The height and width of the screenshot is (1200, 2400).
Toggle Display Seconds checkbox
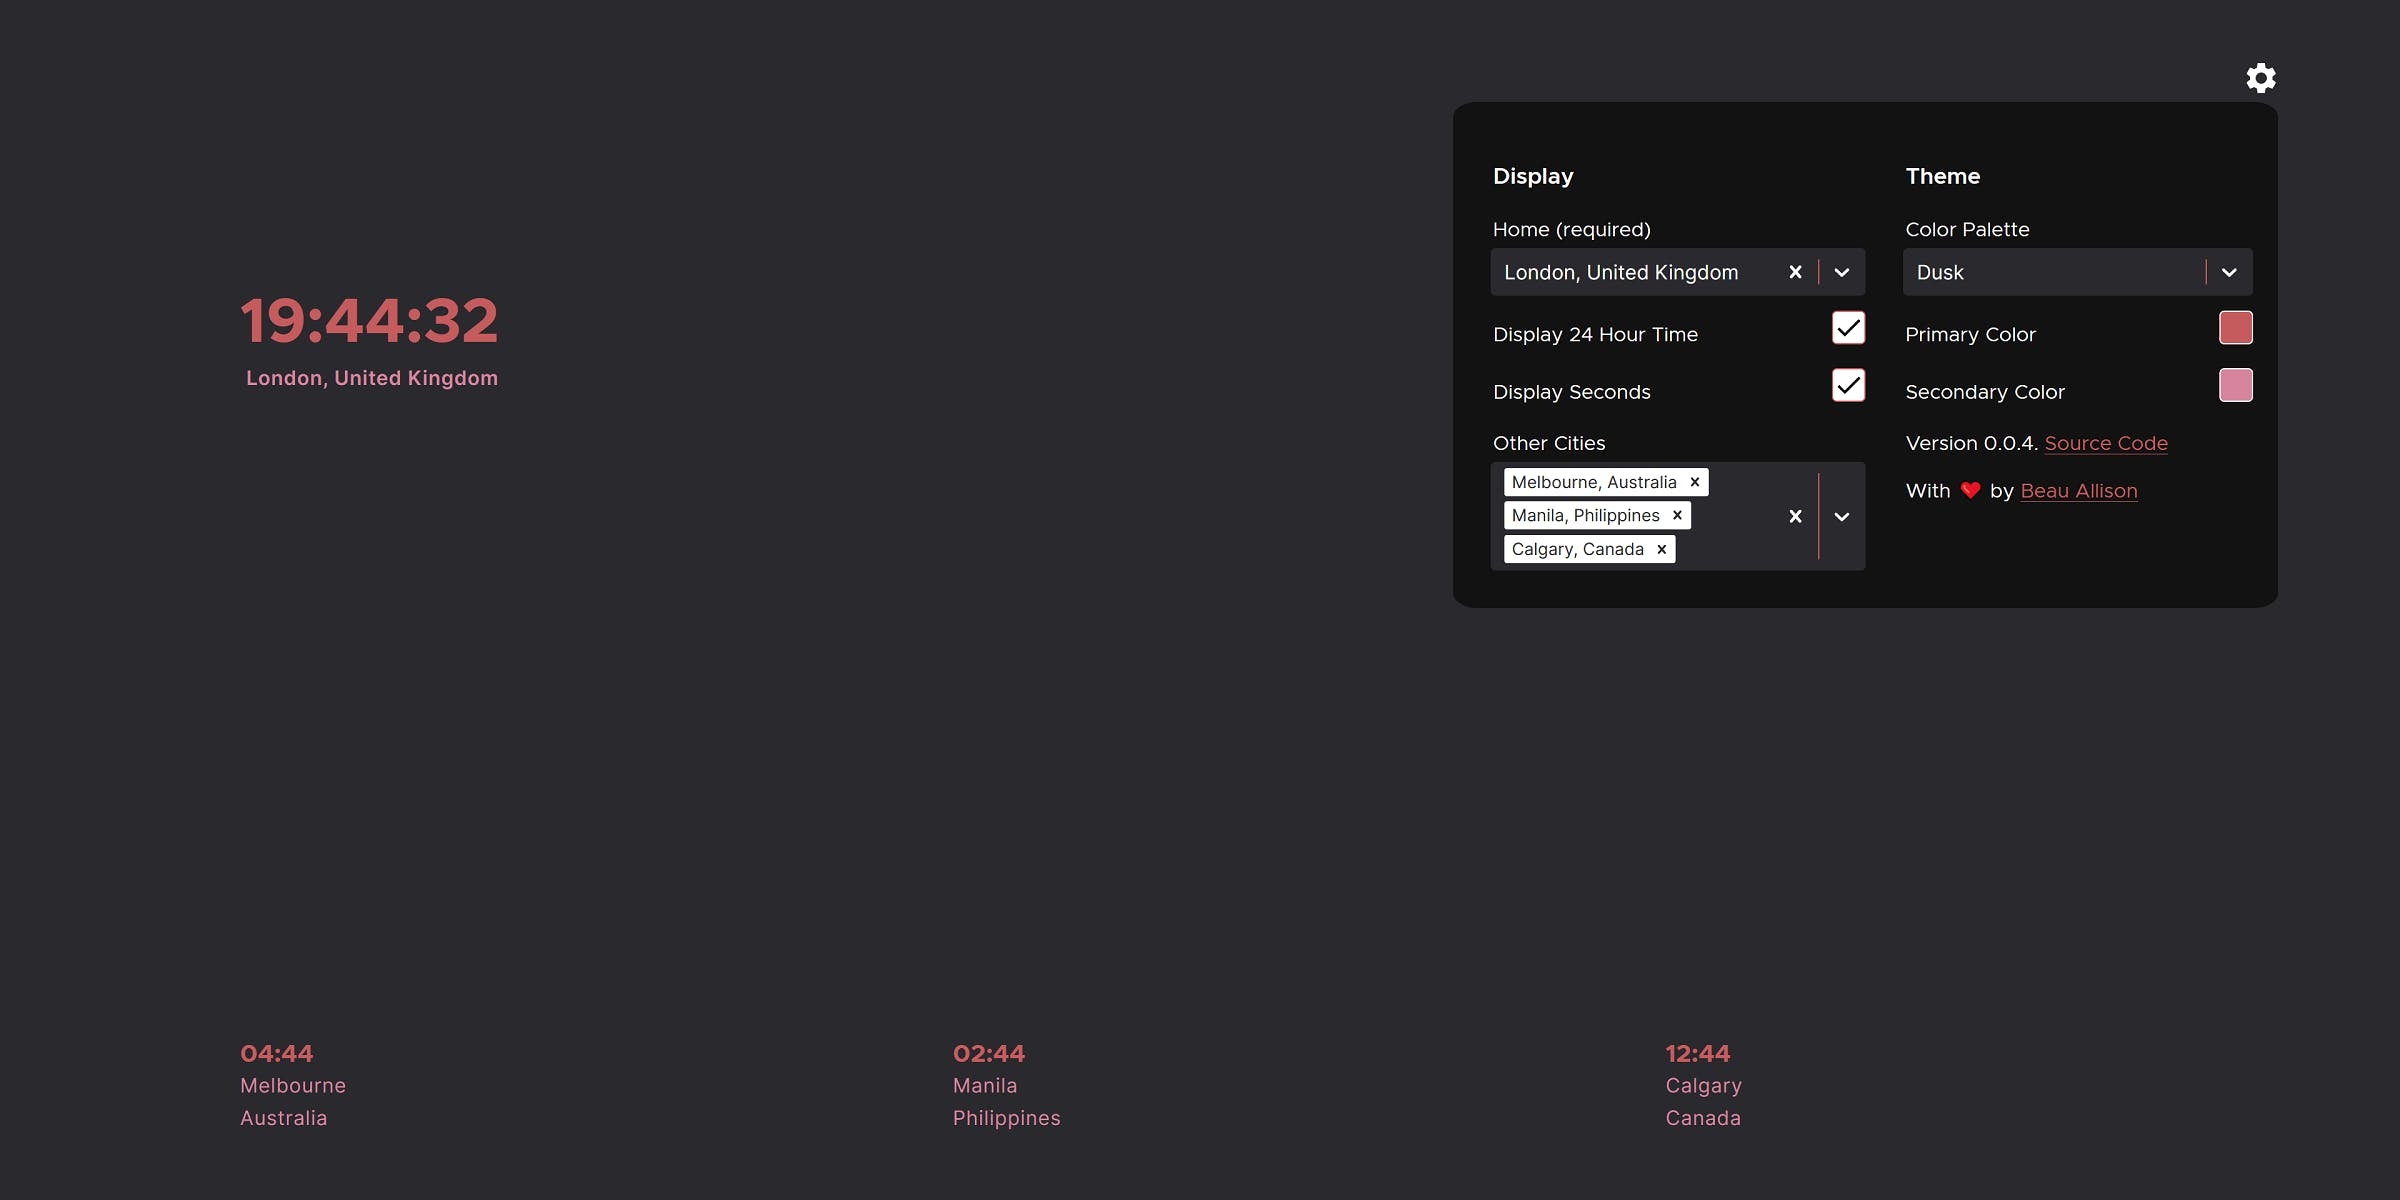click(x=1848, y=385)
